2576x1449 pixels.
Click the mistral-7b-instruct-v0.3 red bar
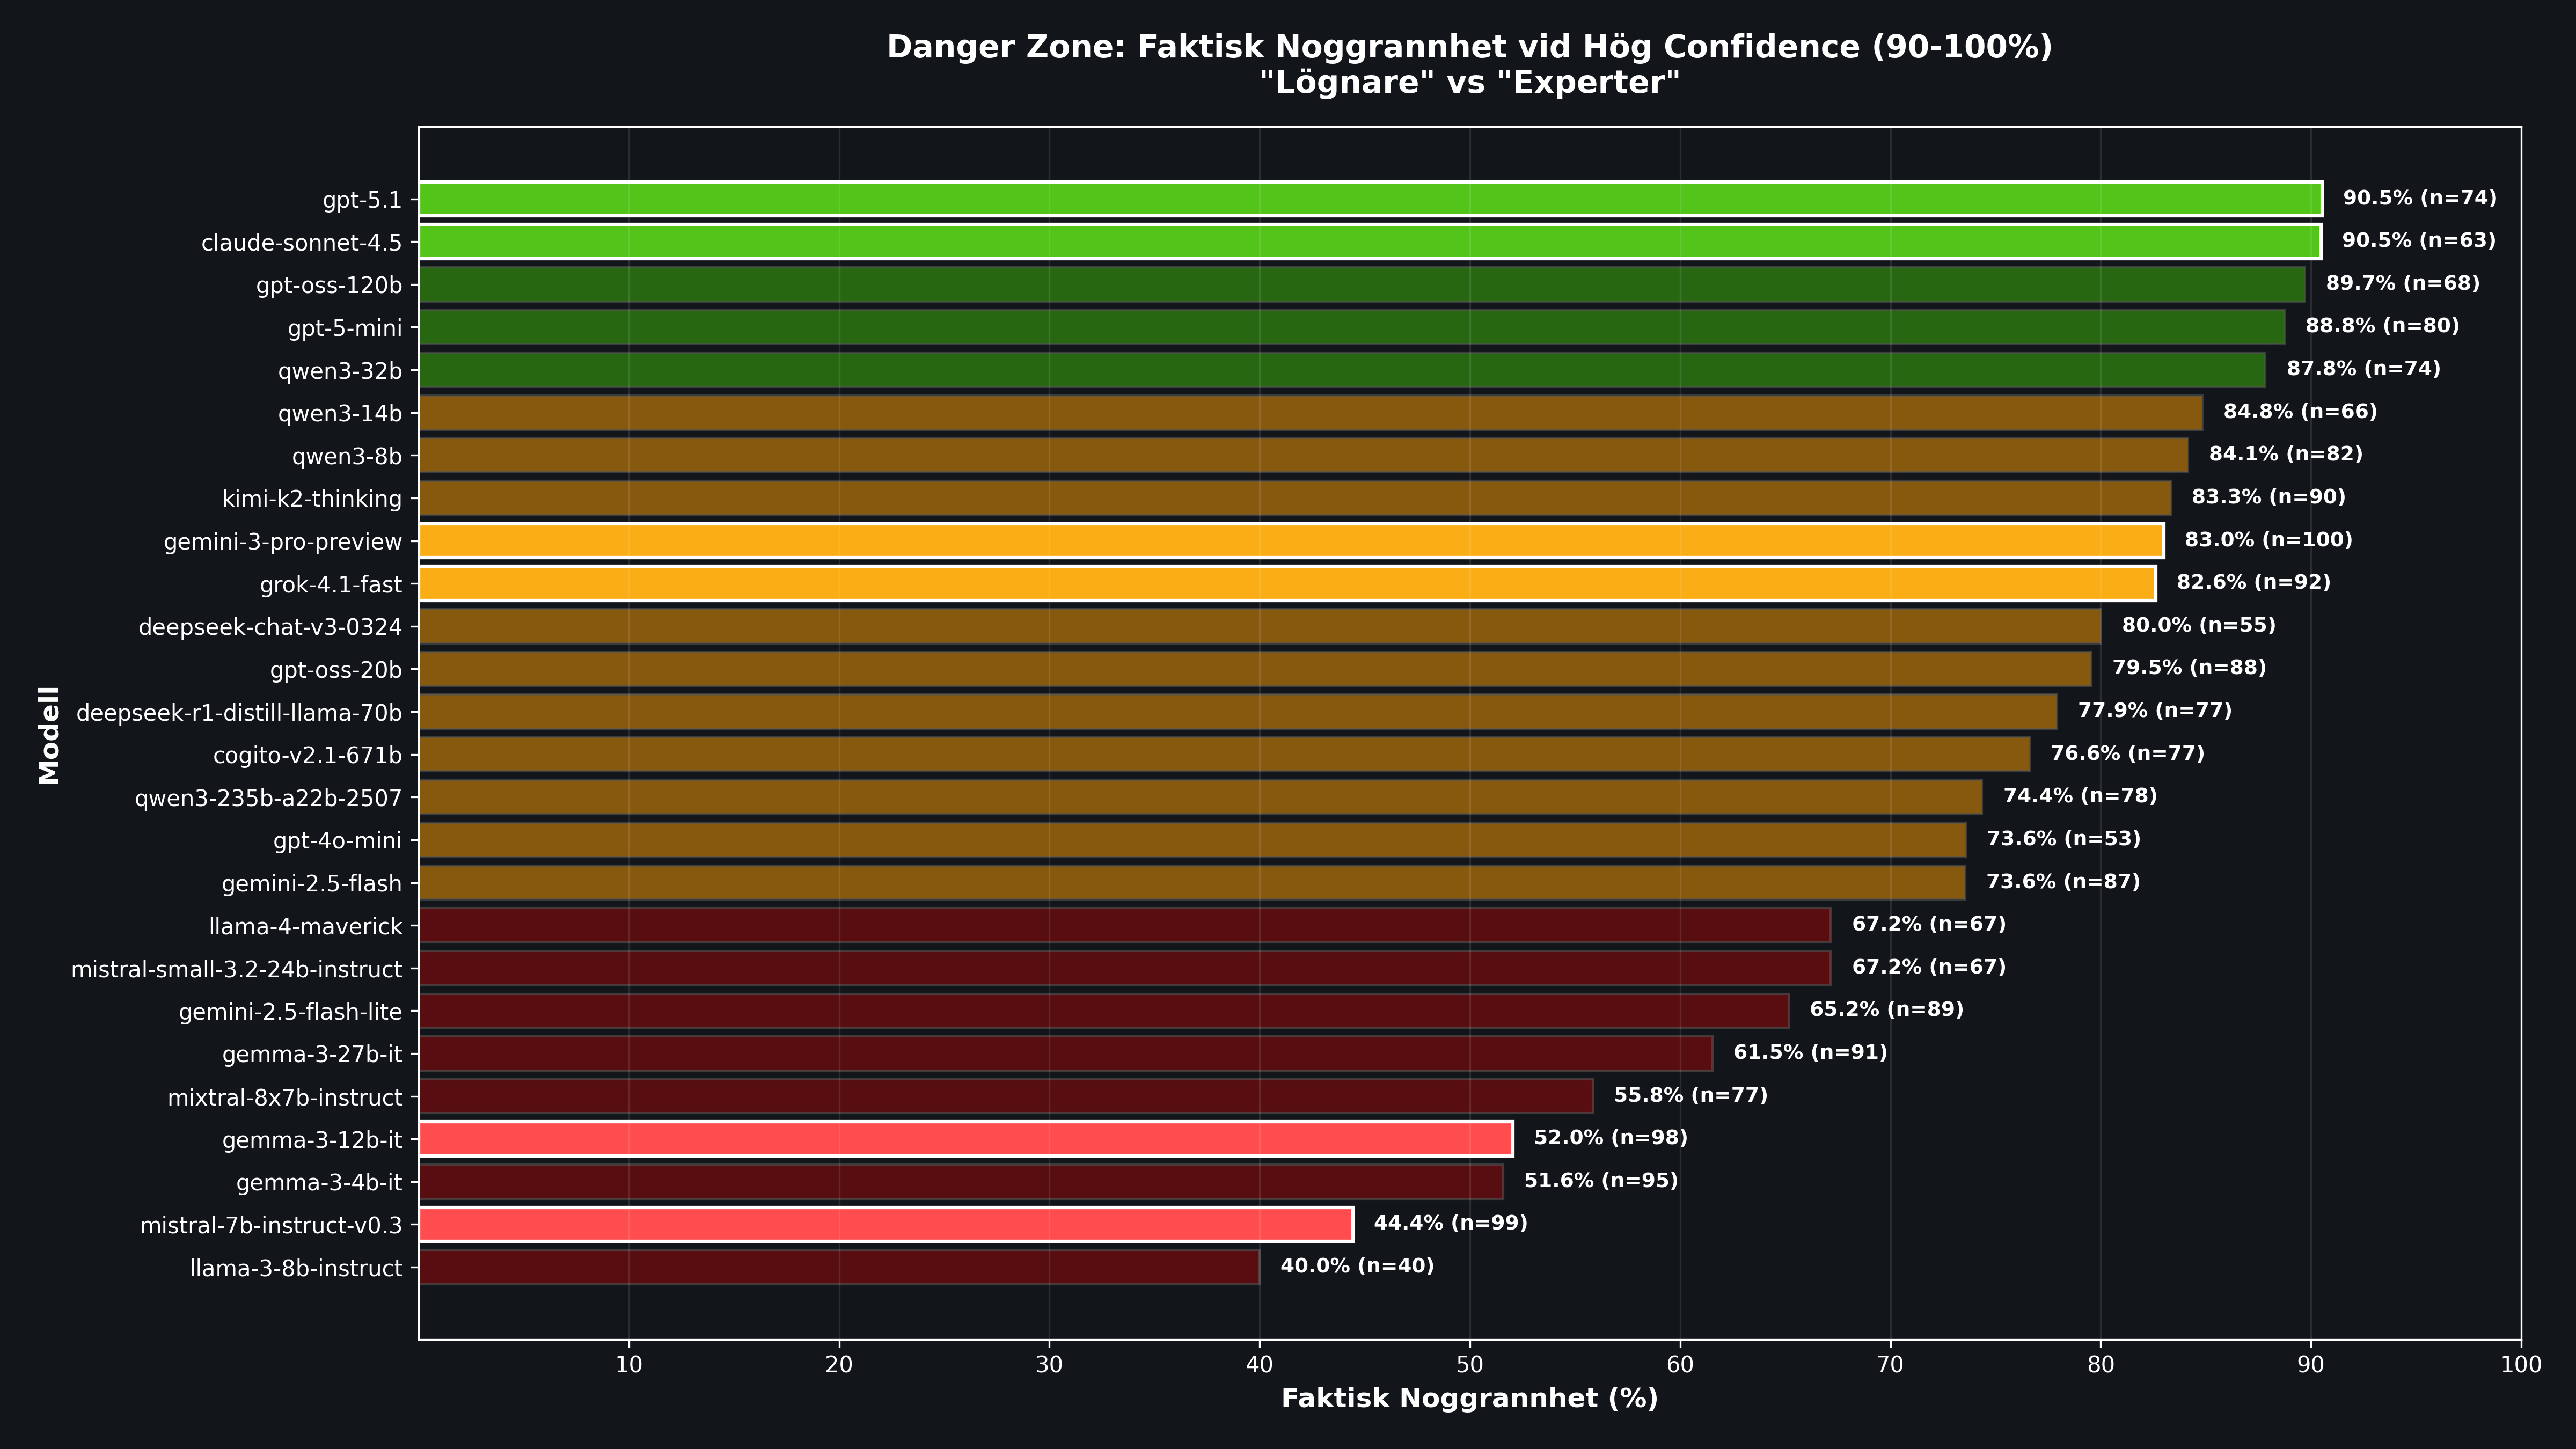click(886, 1224)
